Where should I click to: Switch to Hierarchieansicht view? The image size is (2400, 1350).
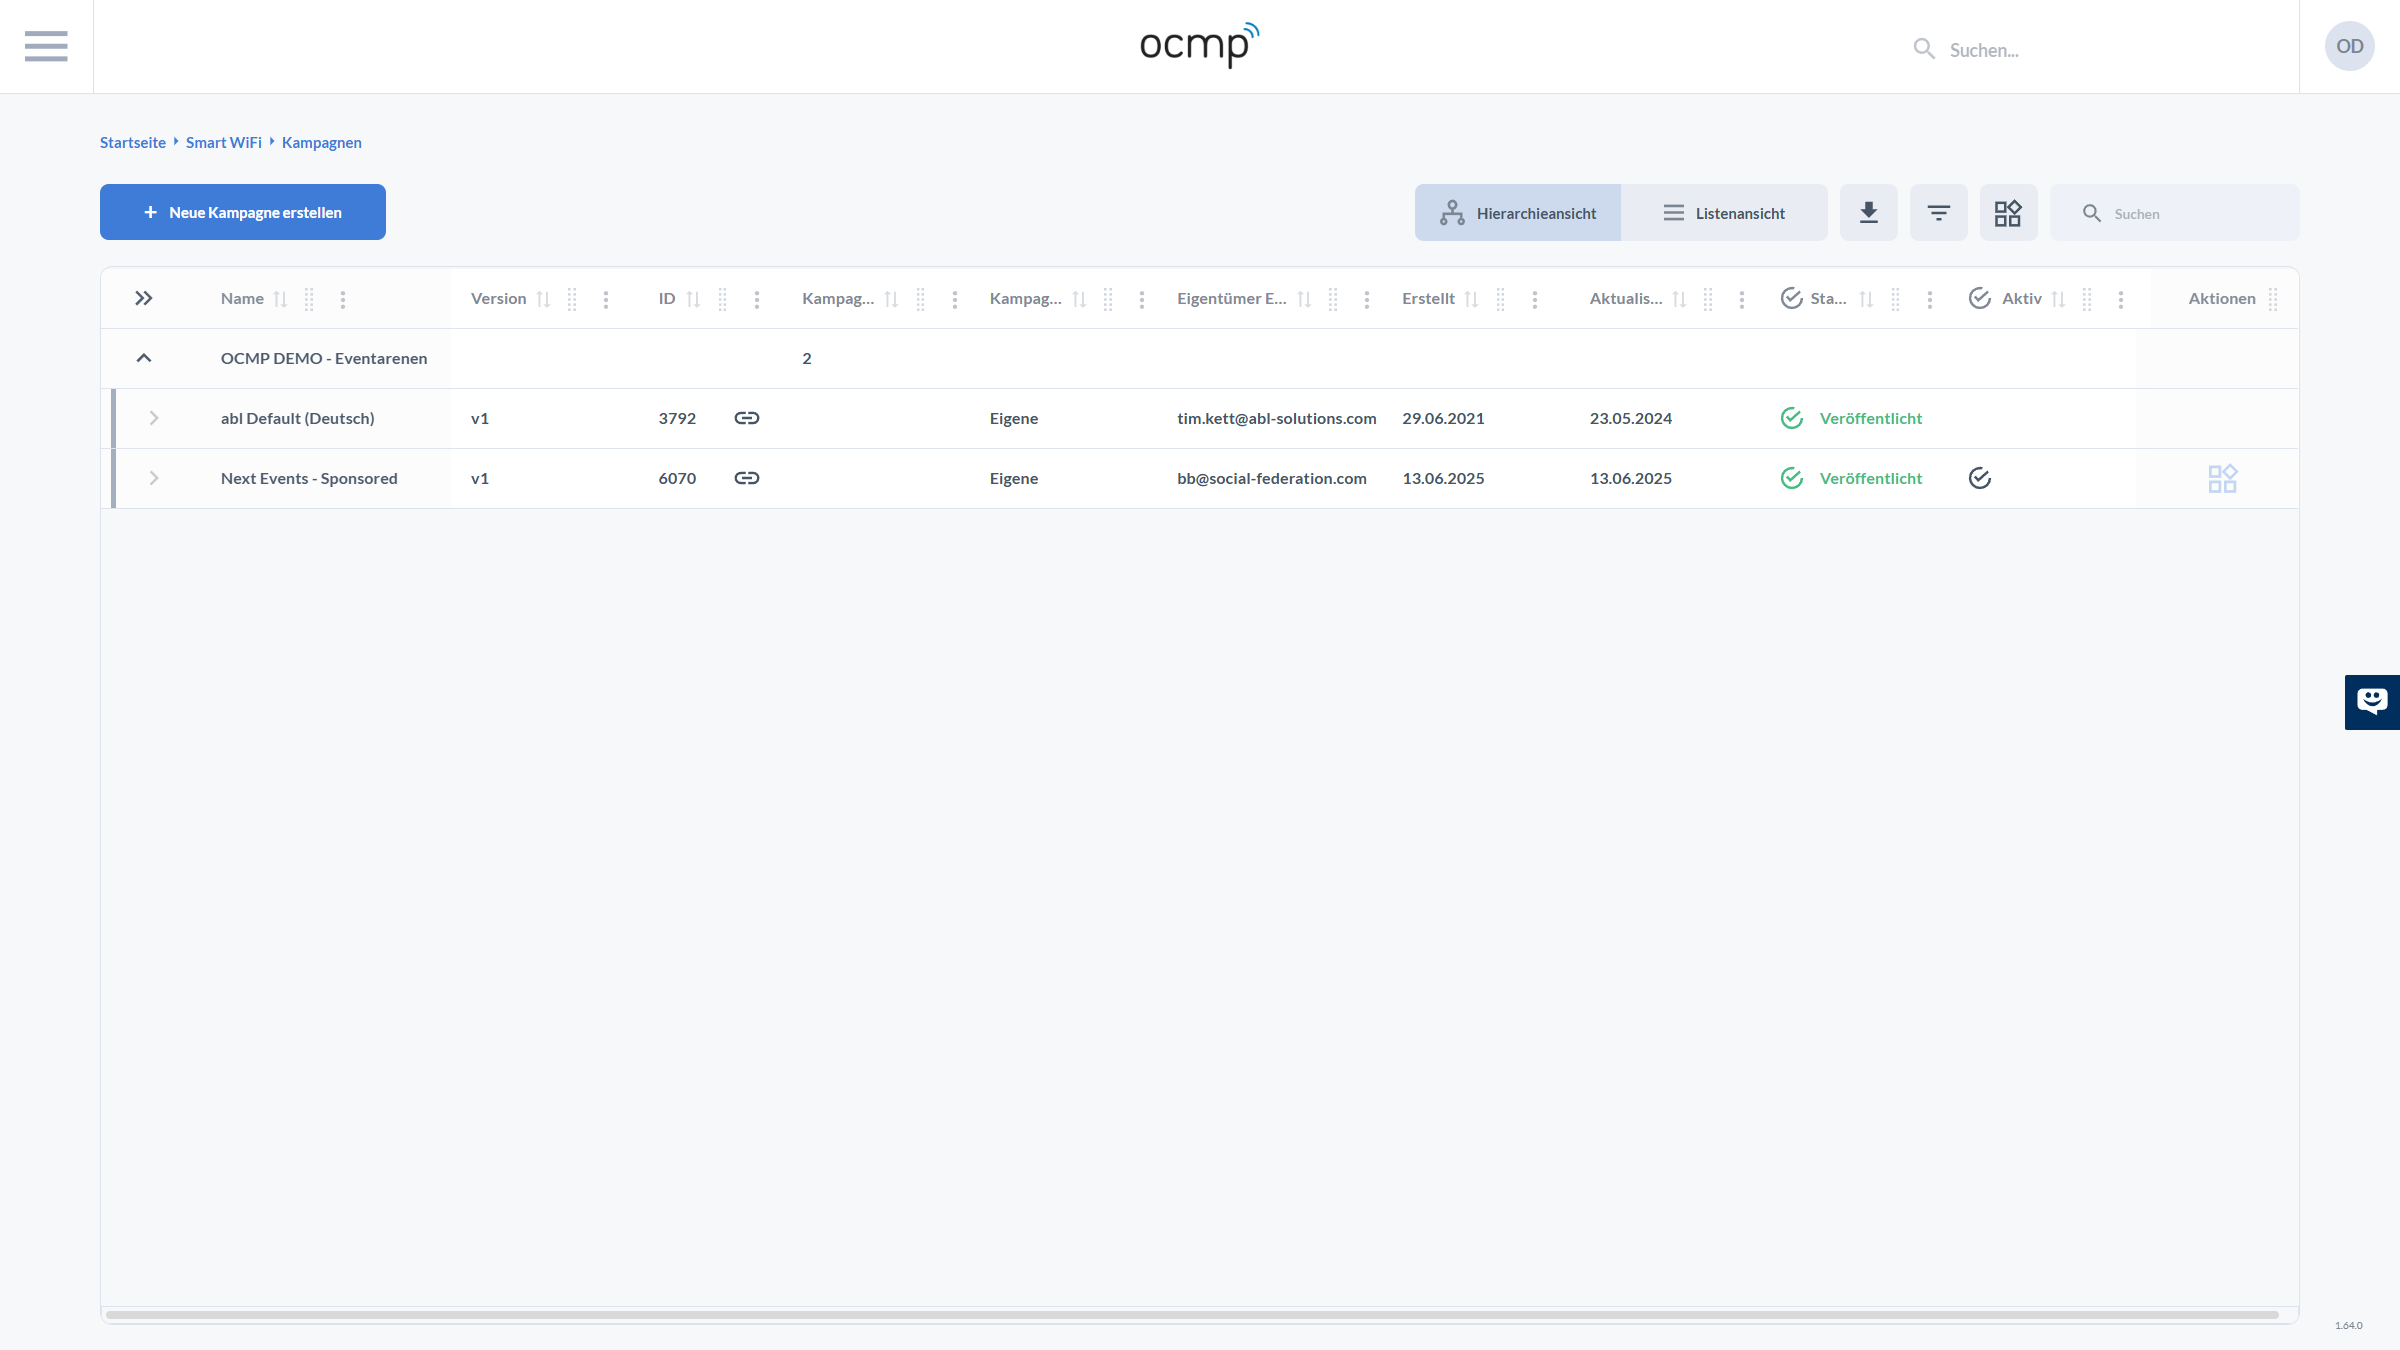pyautogui.click(x=1517, y=213)
